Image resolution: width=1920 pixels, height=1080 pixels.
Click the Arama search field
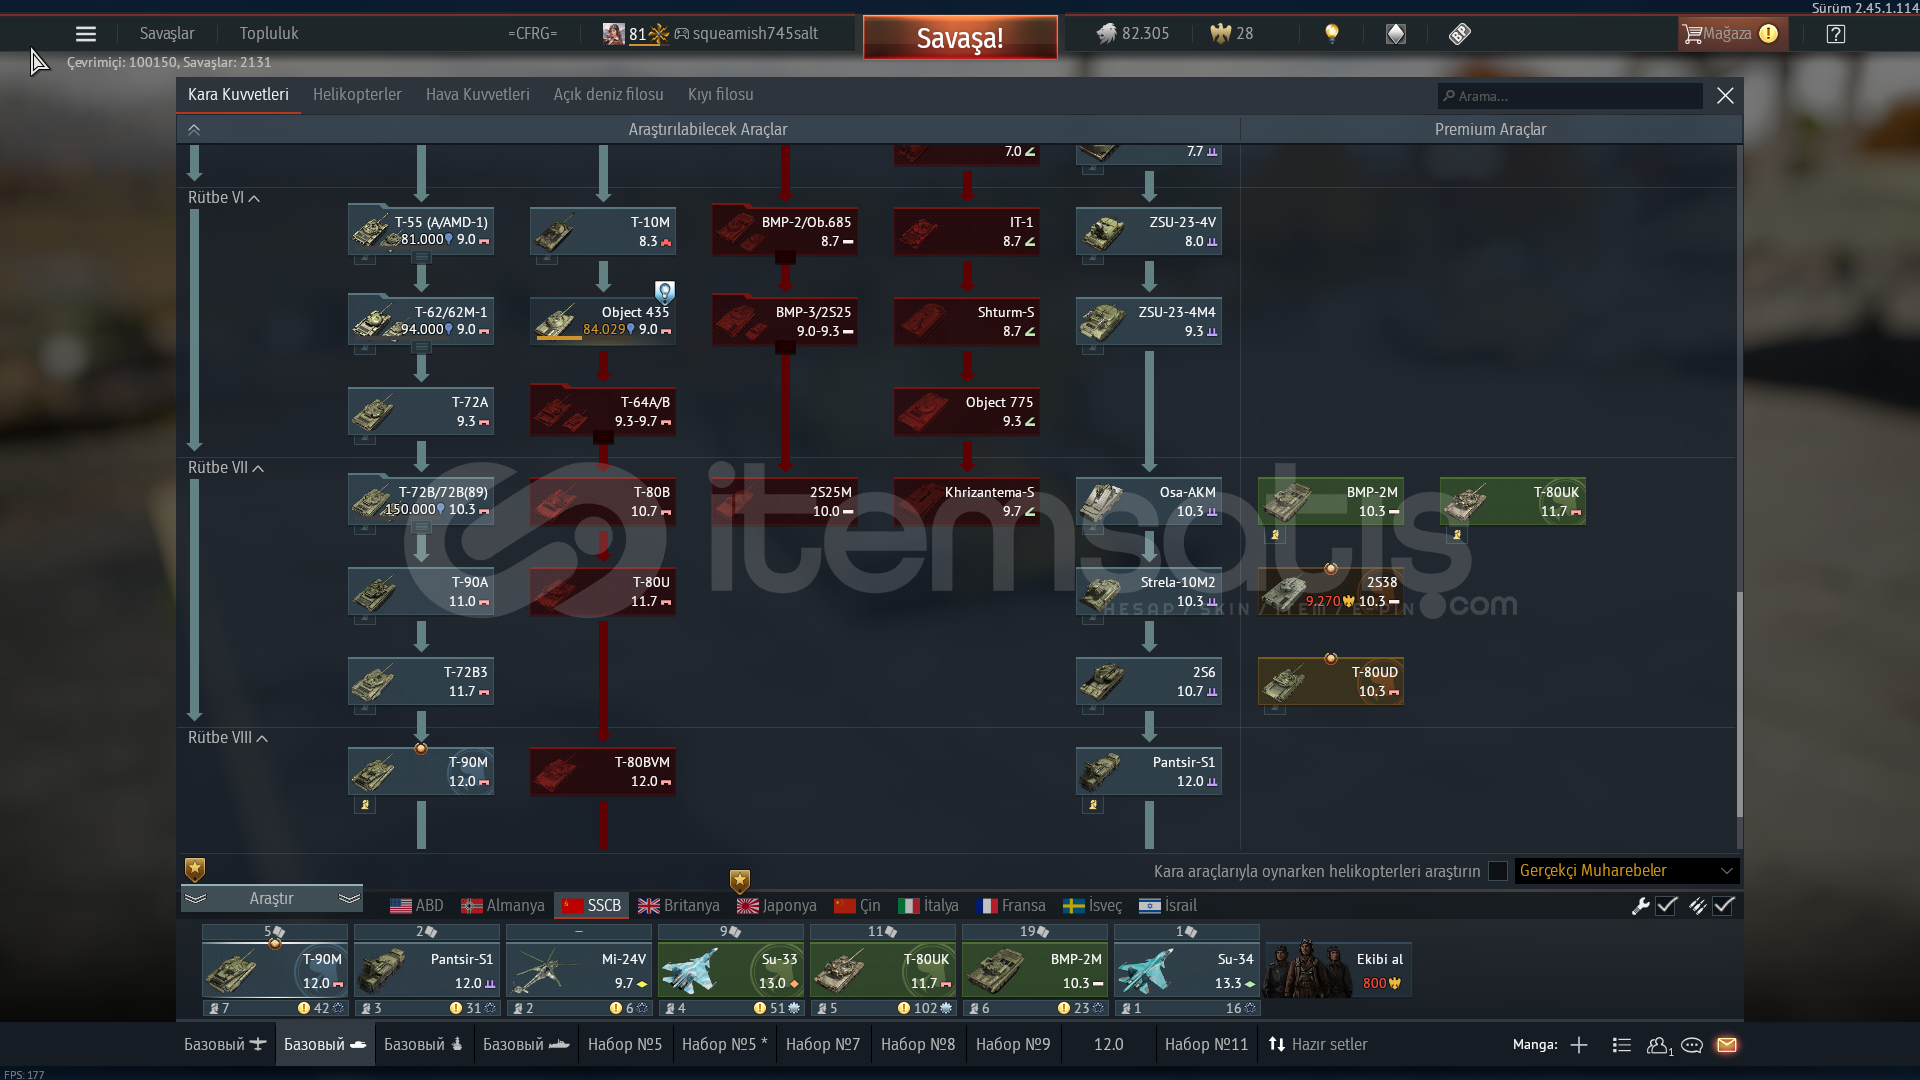[x=1570, y=96]
